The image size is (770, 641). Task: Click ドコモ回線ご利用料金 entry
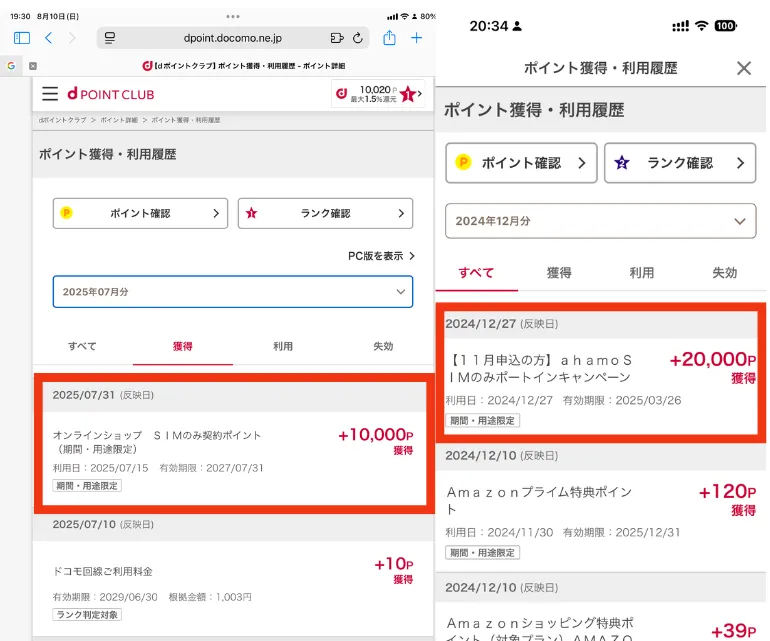(x=103, y=572)
